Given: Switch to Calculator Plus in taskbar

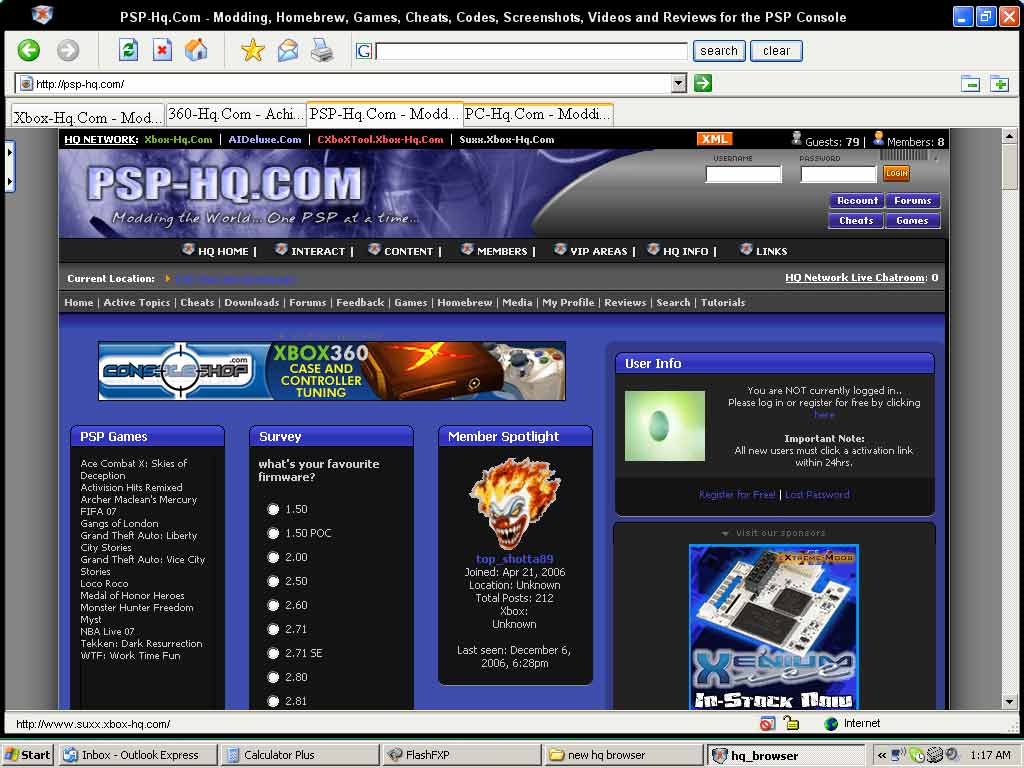Looking at the screenshot, I should (x=300, y=755).
